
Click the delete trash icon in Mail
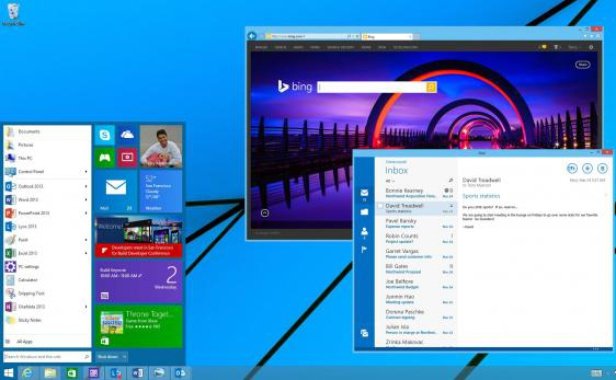coord(602,169)
